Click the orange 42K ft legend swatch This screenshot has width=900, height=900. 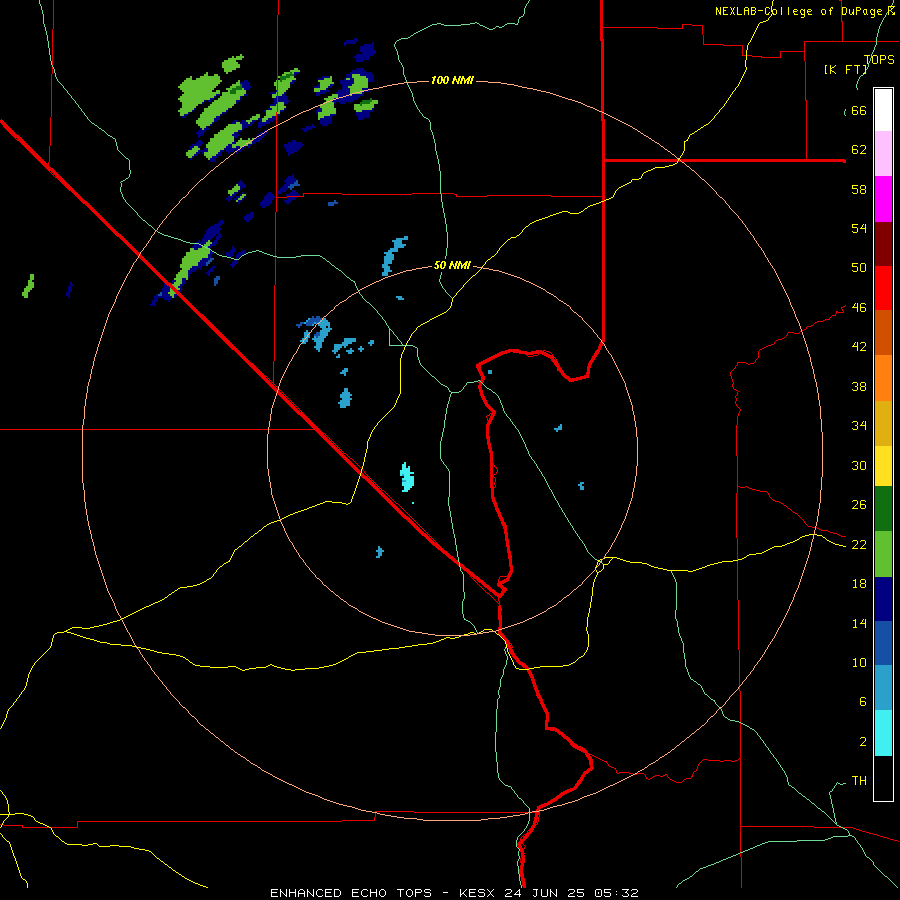click(883, 378)
